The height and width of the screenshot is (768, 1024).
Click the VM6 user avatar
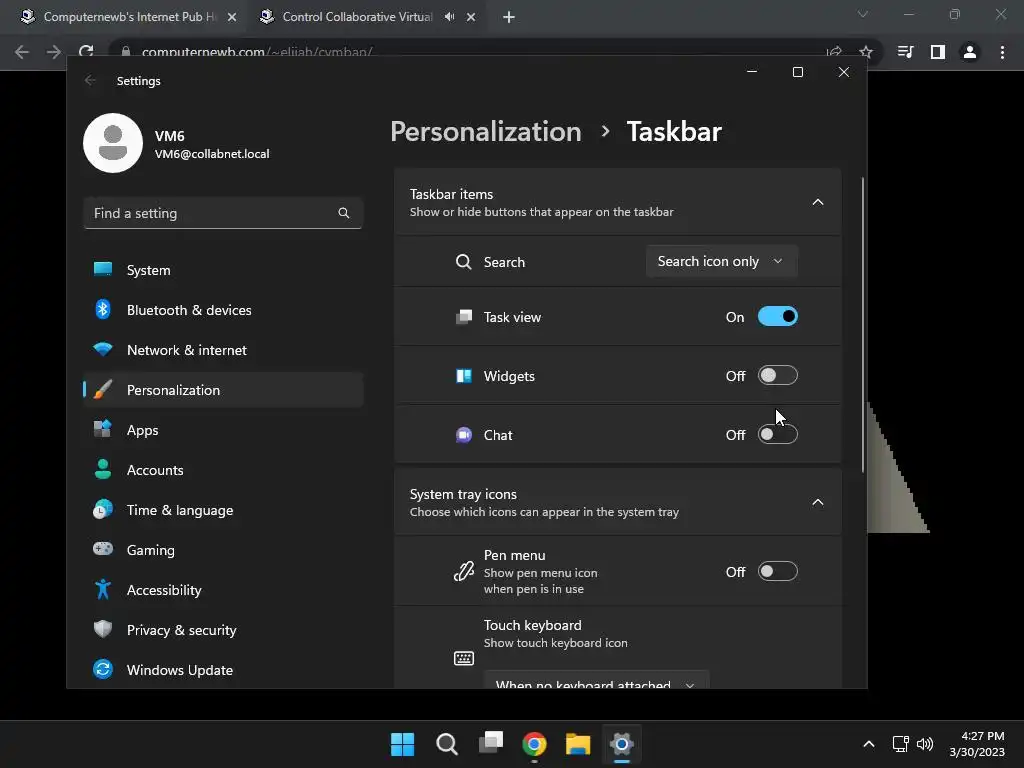pos(113,143)
